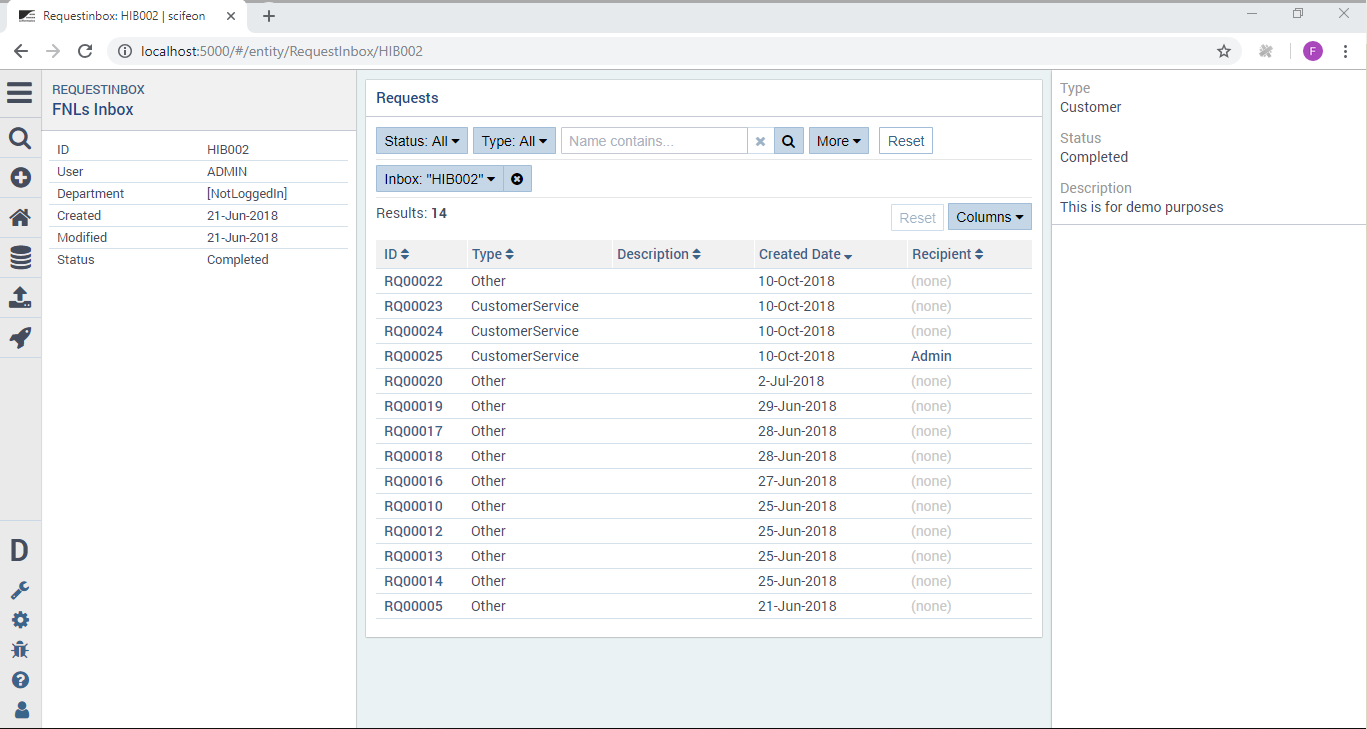1367x729 pixels.
Task: Go back with browser back arrow
Action: pyautogui.click(x=21, y=51)
